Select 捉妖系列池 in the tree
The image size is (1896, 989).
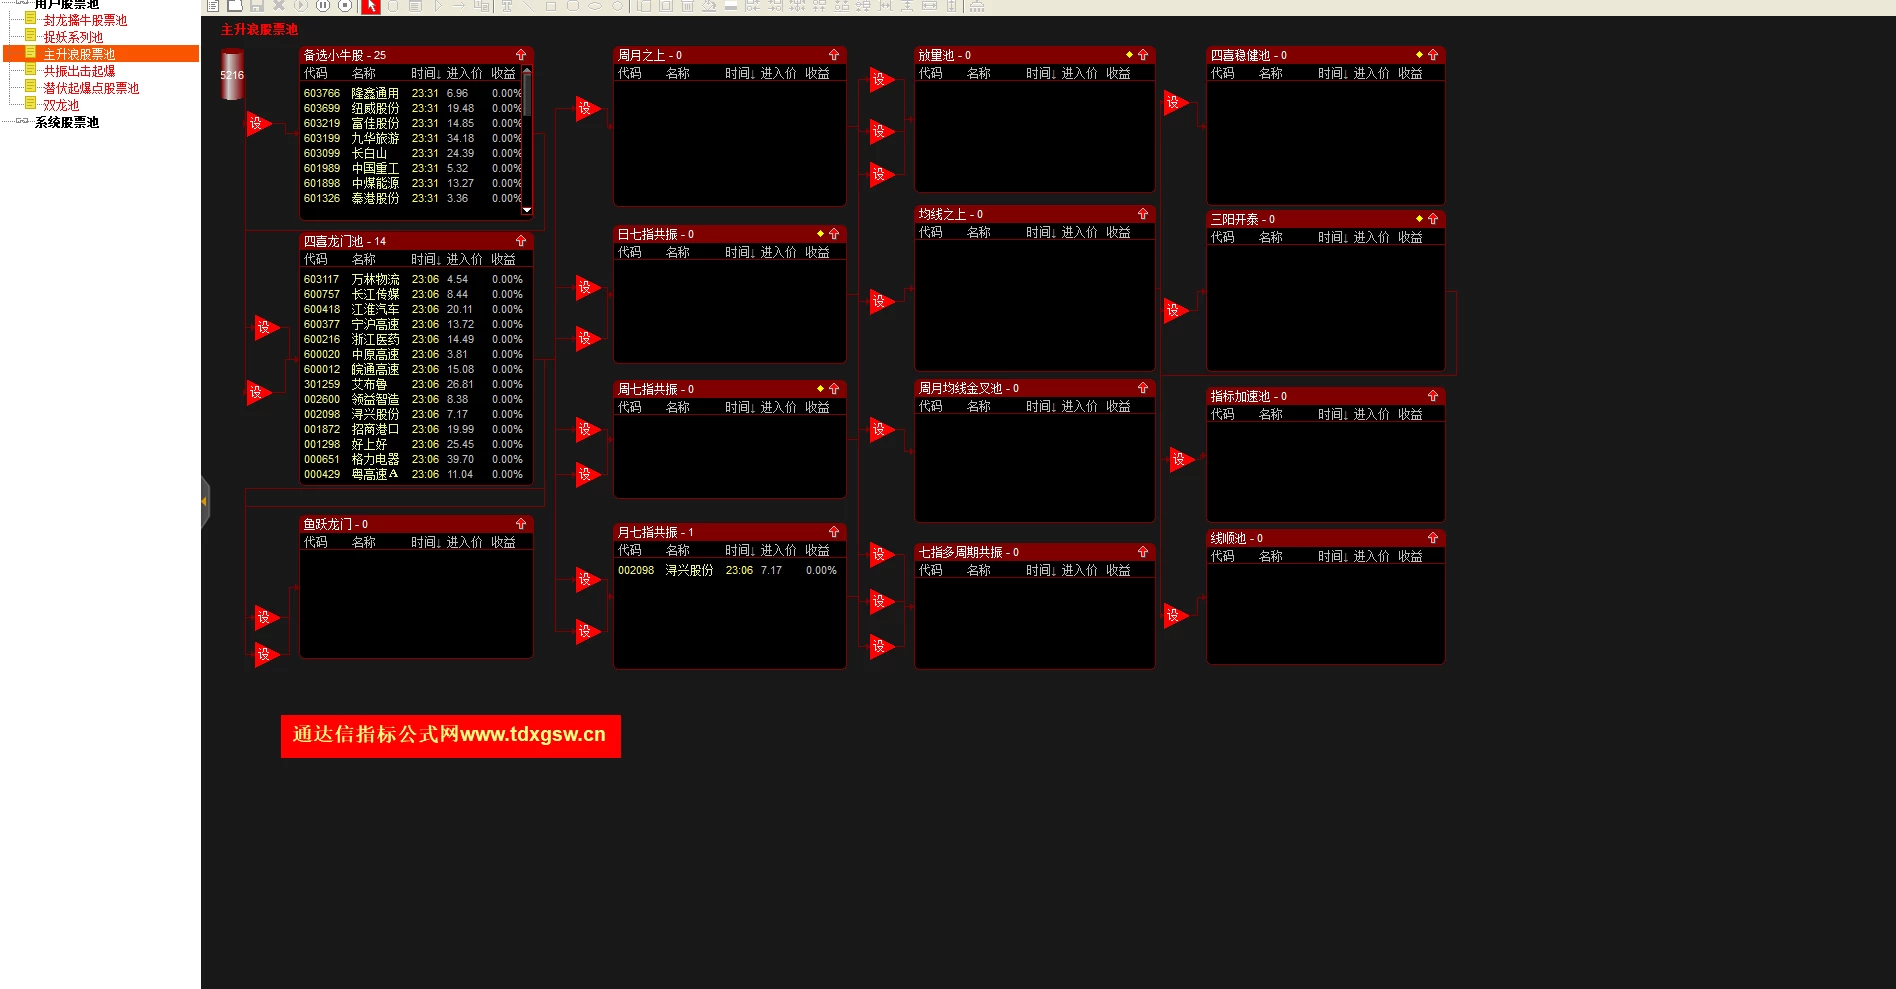point(73,37)
